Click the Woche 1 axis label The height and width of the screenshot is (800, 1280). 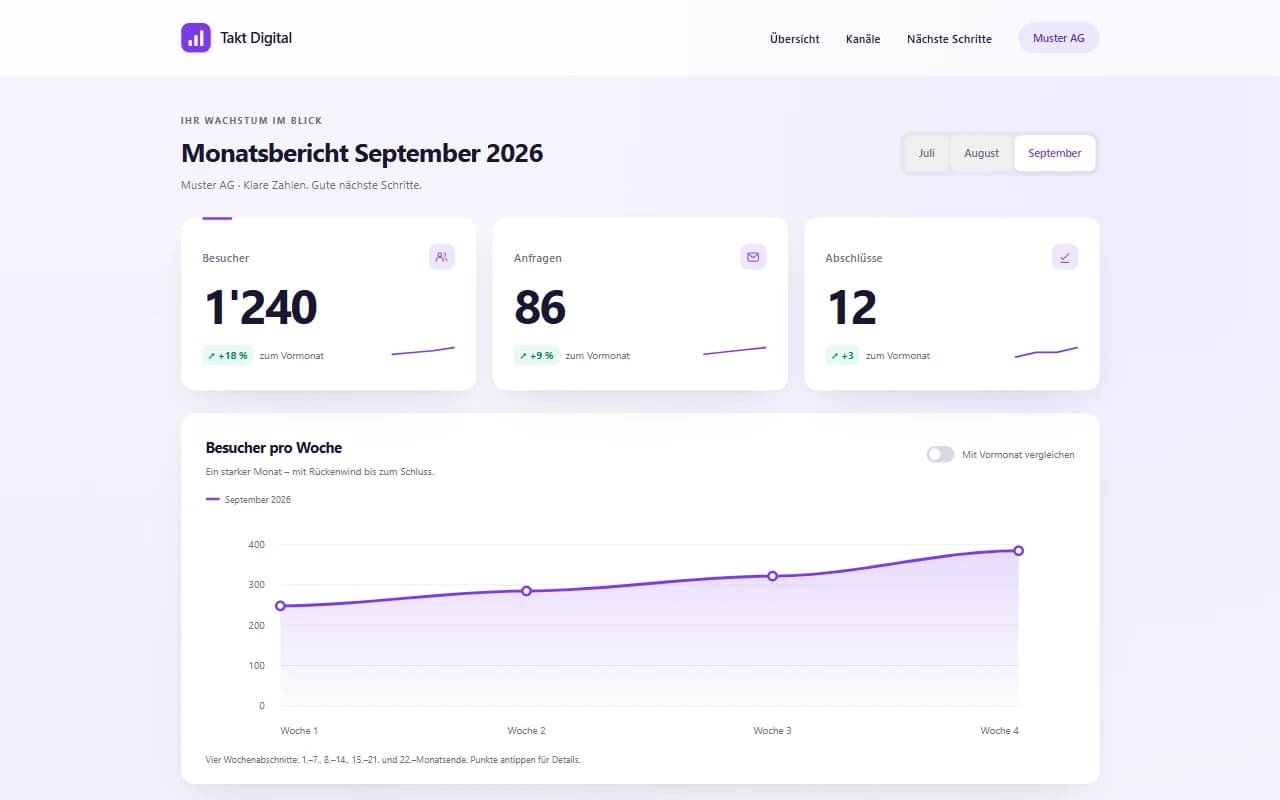tap(299, 731)
